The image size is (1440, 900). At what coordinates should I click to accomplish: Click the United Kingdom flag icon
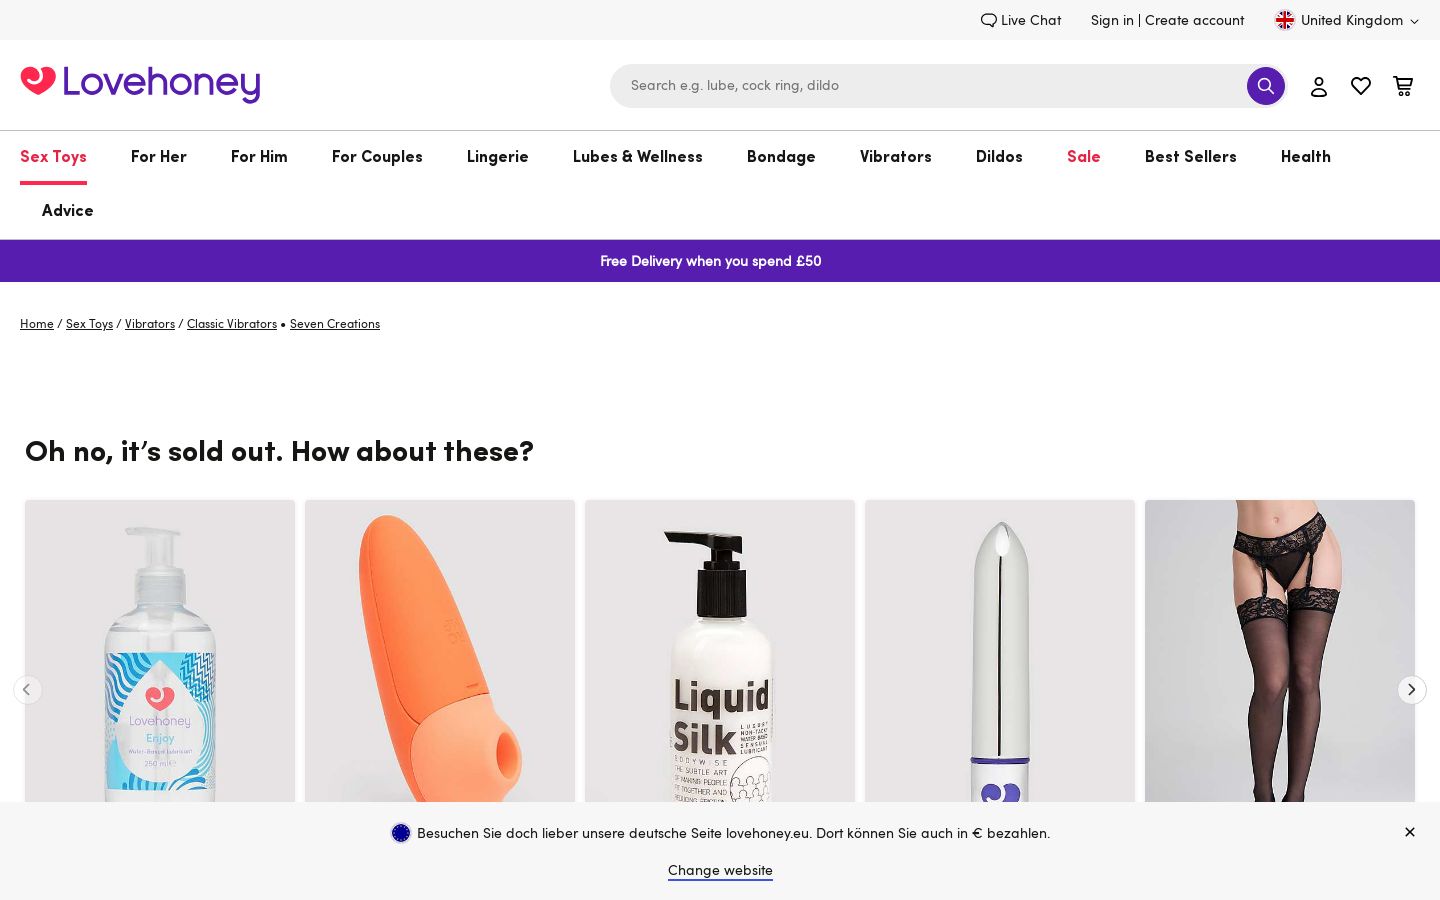coord(1285,20)
